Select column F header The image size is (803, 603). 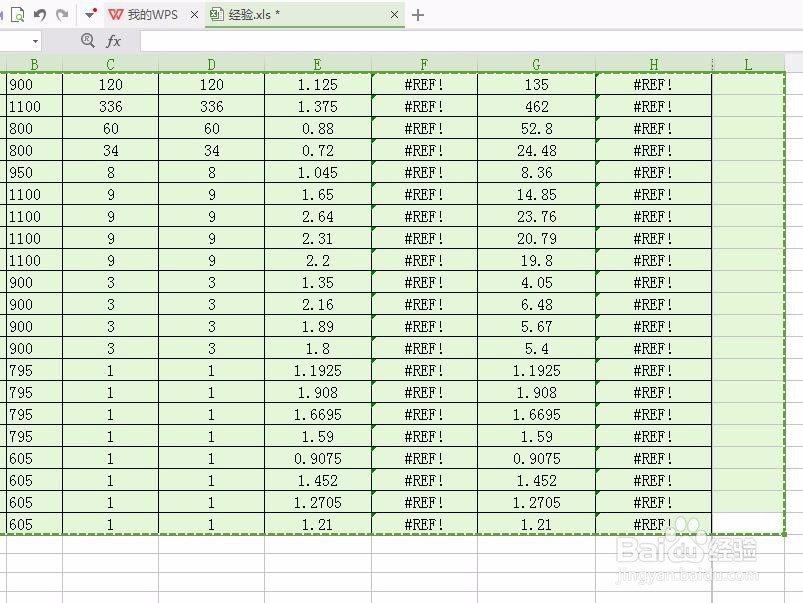424,65
